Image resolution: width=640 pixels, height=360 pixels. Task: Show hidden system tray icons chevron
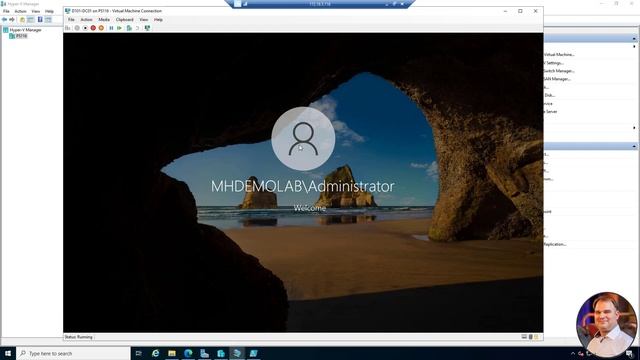coord(573,354)
